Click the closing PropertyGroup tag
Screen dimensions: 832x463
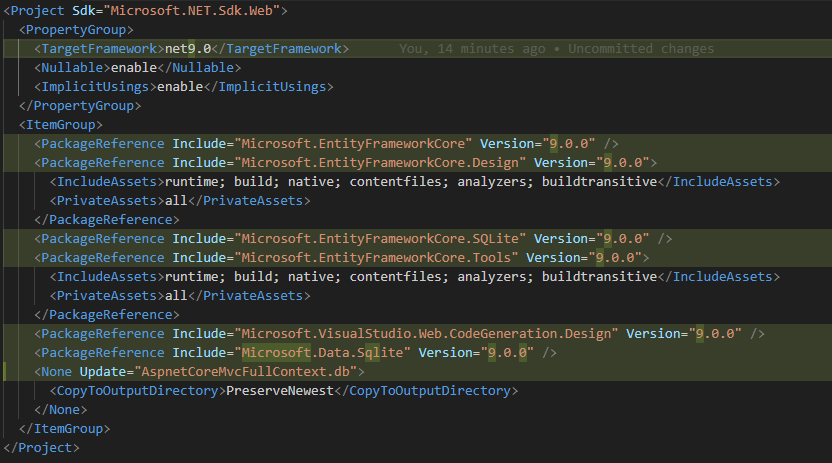[x=80, y=106]
